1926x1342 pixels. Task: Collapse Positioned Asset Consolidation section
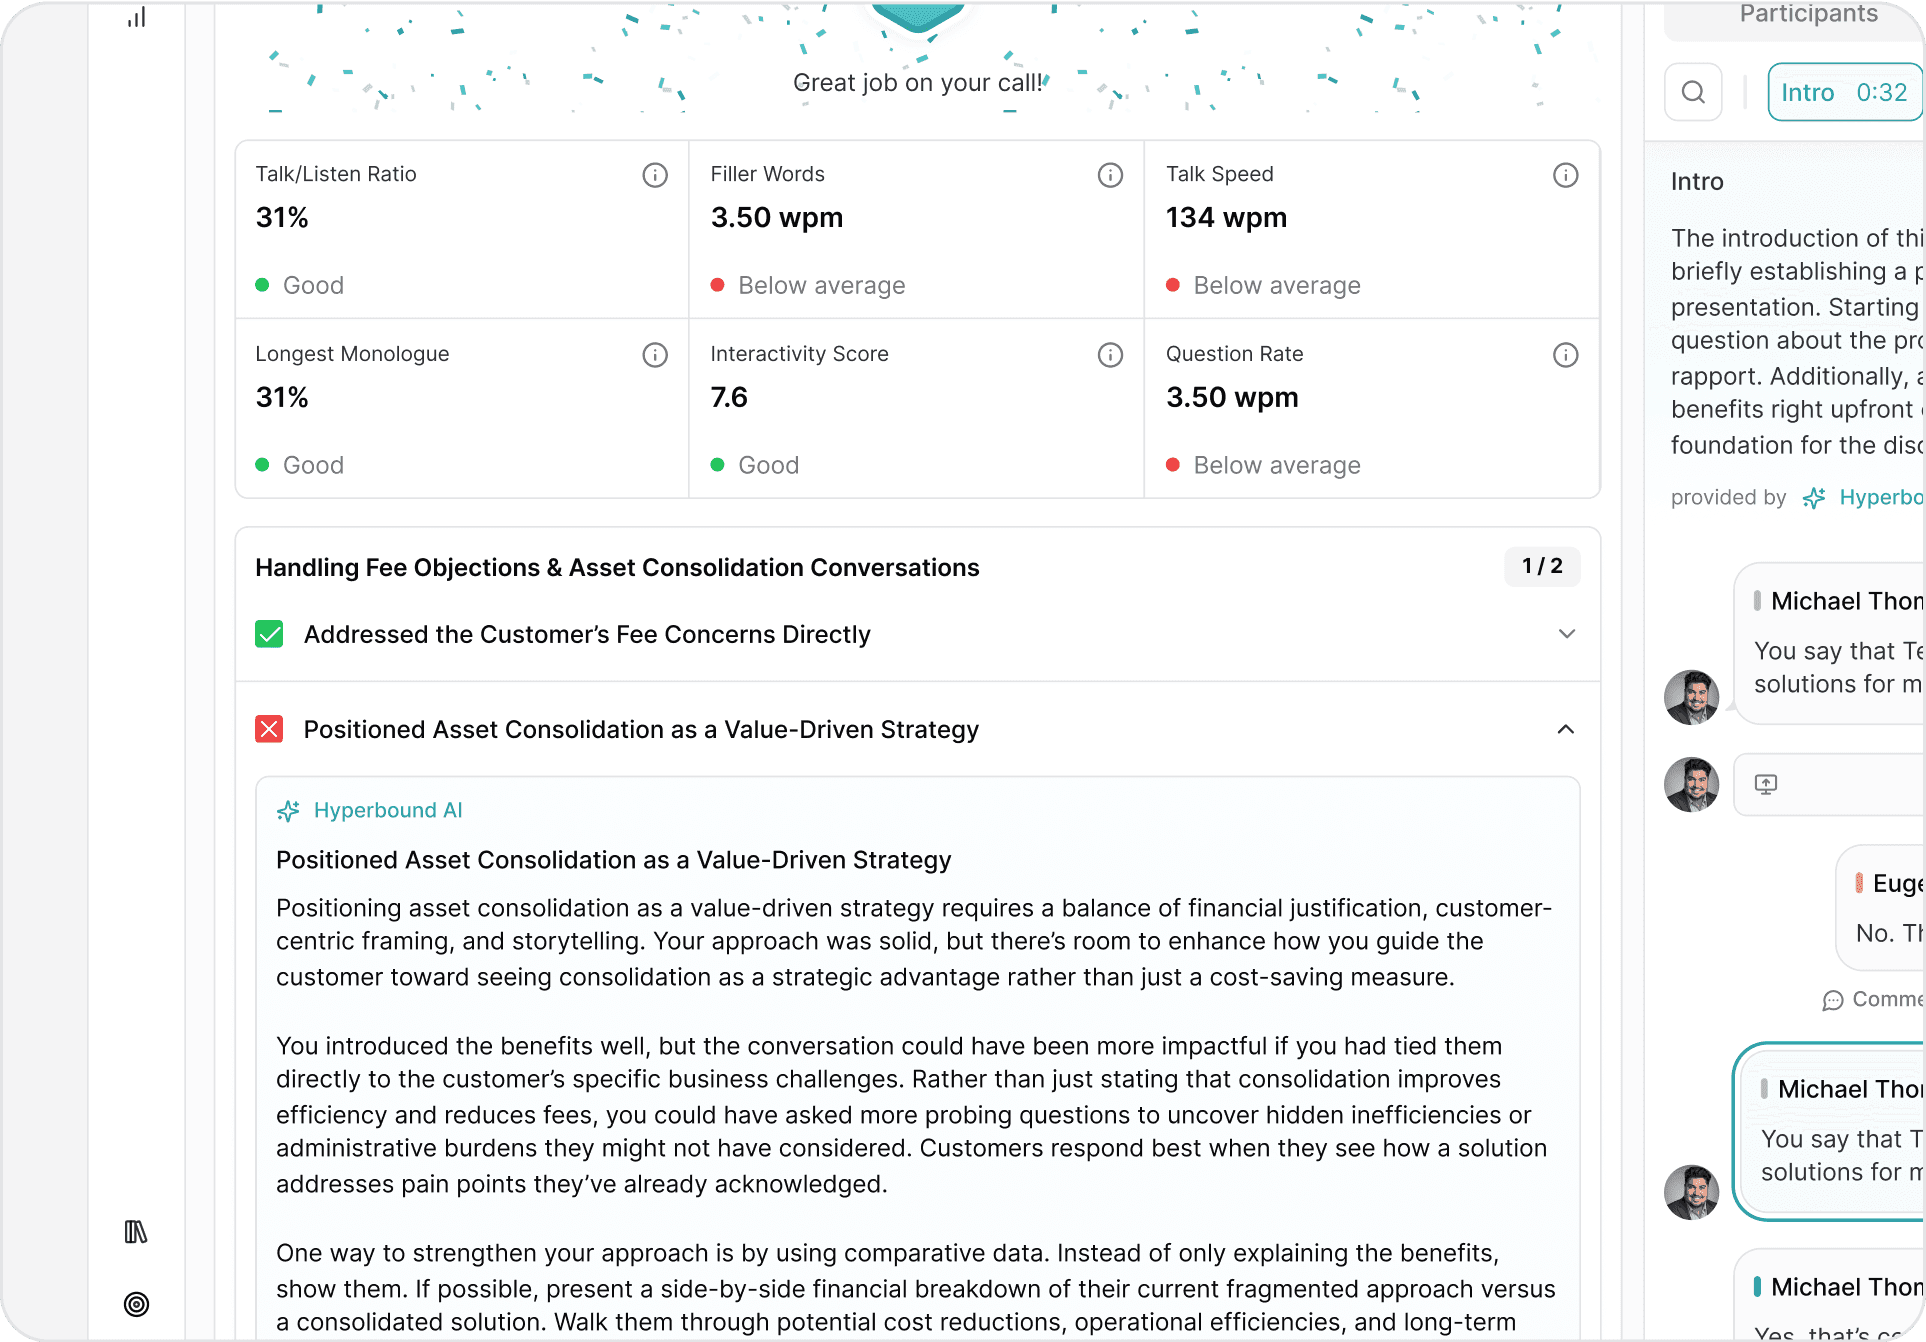(x=1566, y=729)
